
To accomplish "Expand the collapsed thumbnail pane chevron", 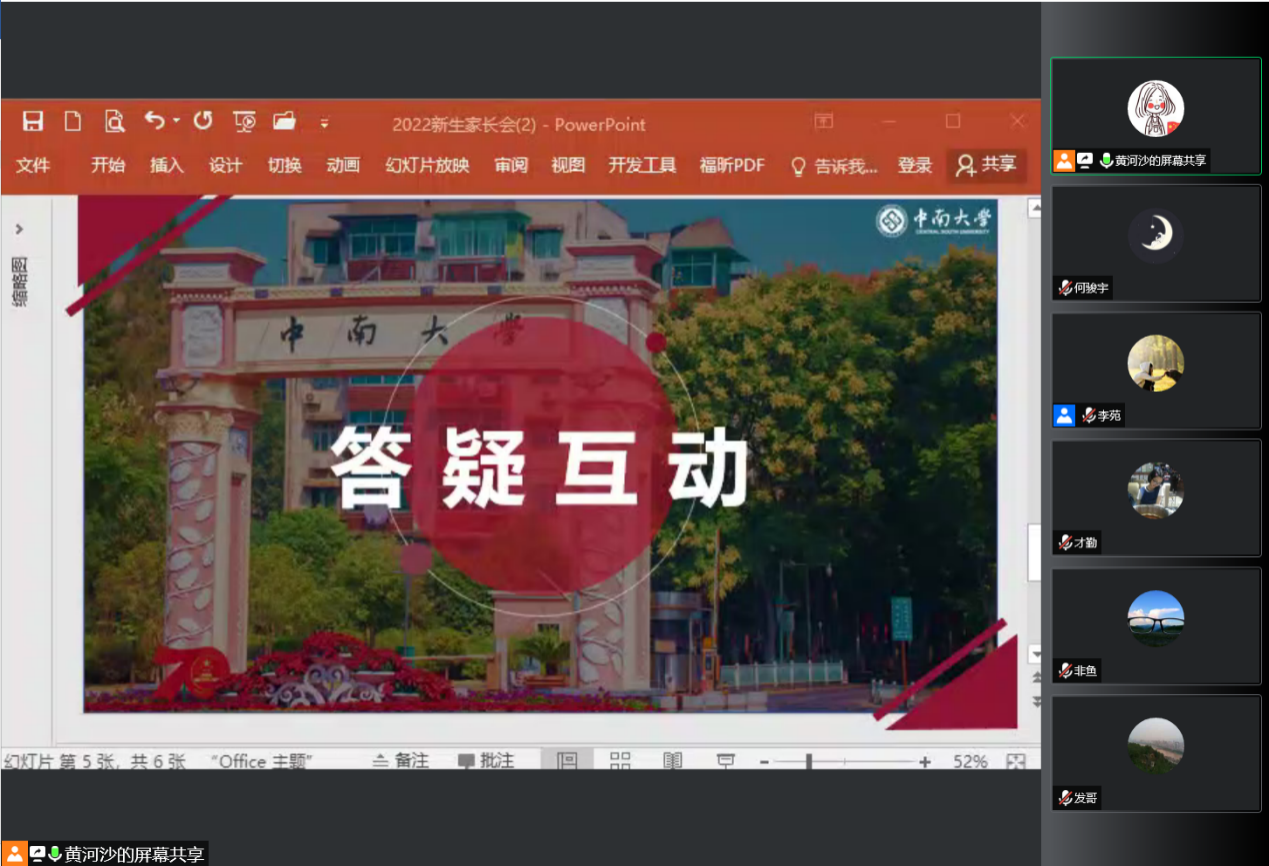I will (x=19, y=229).
